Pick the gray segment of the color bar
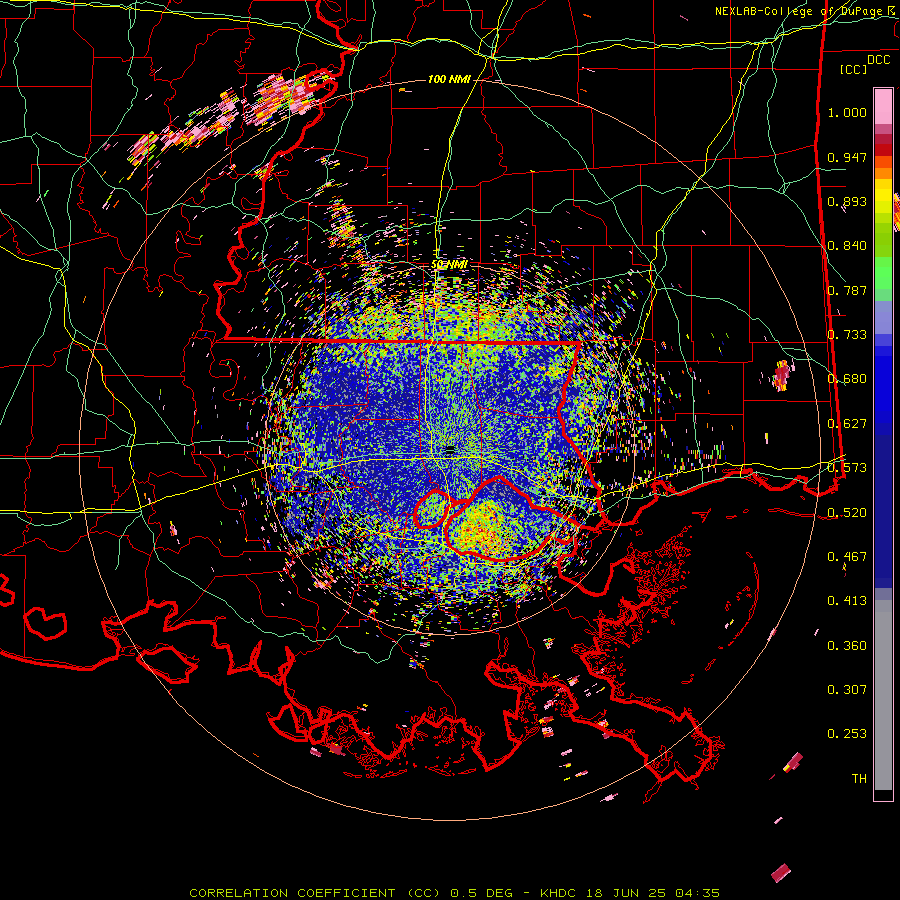The height and width of the screenshot is (900, 900). click(x=883, y=695)
